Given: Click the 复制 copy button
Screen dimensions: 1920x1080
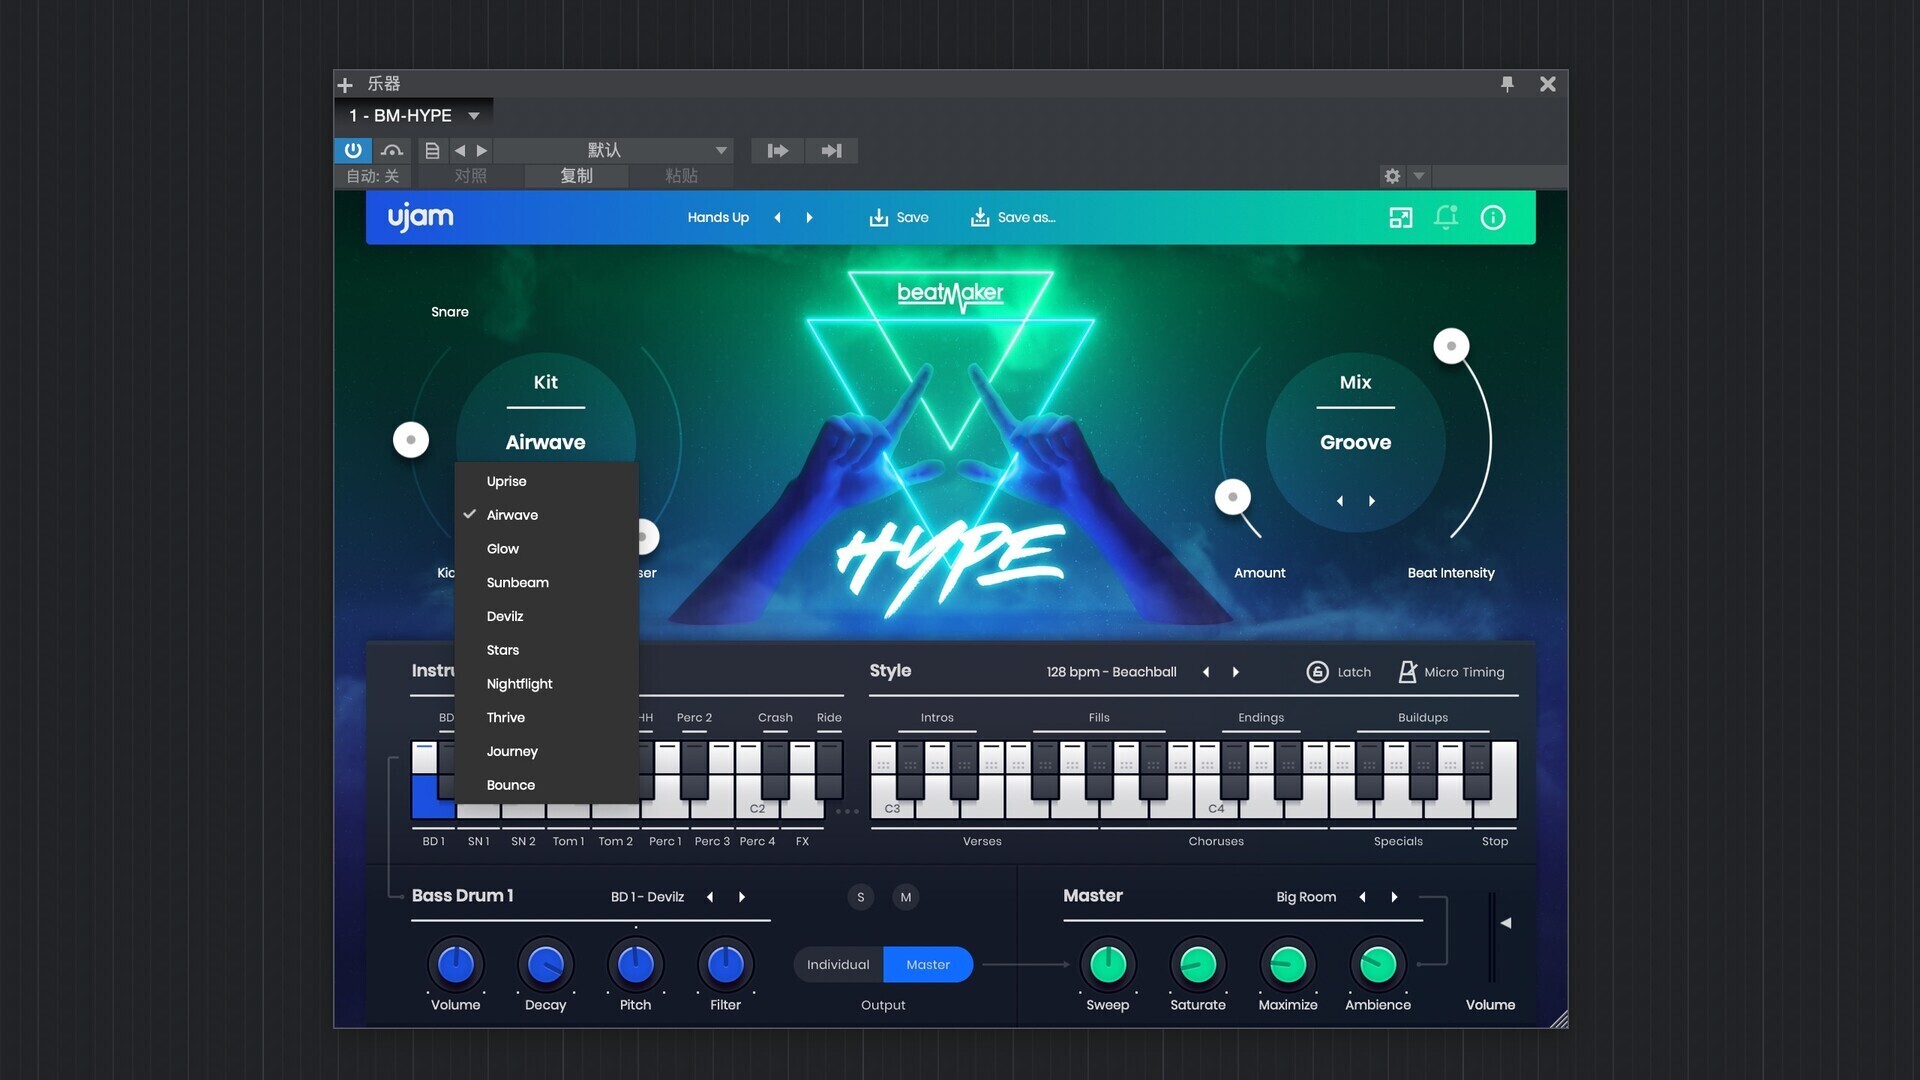Looking at the screenshot, I should 576,176.
